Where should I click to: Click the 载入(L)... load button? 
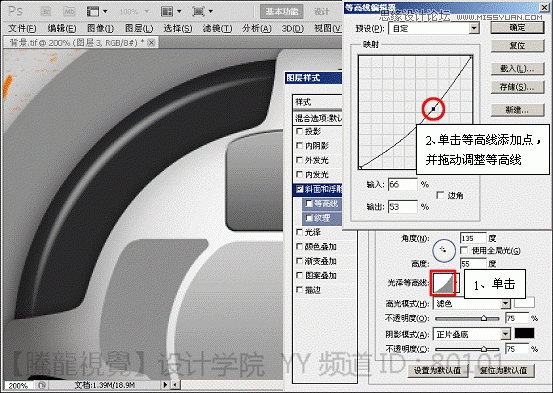tap(517, 68)
